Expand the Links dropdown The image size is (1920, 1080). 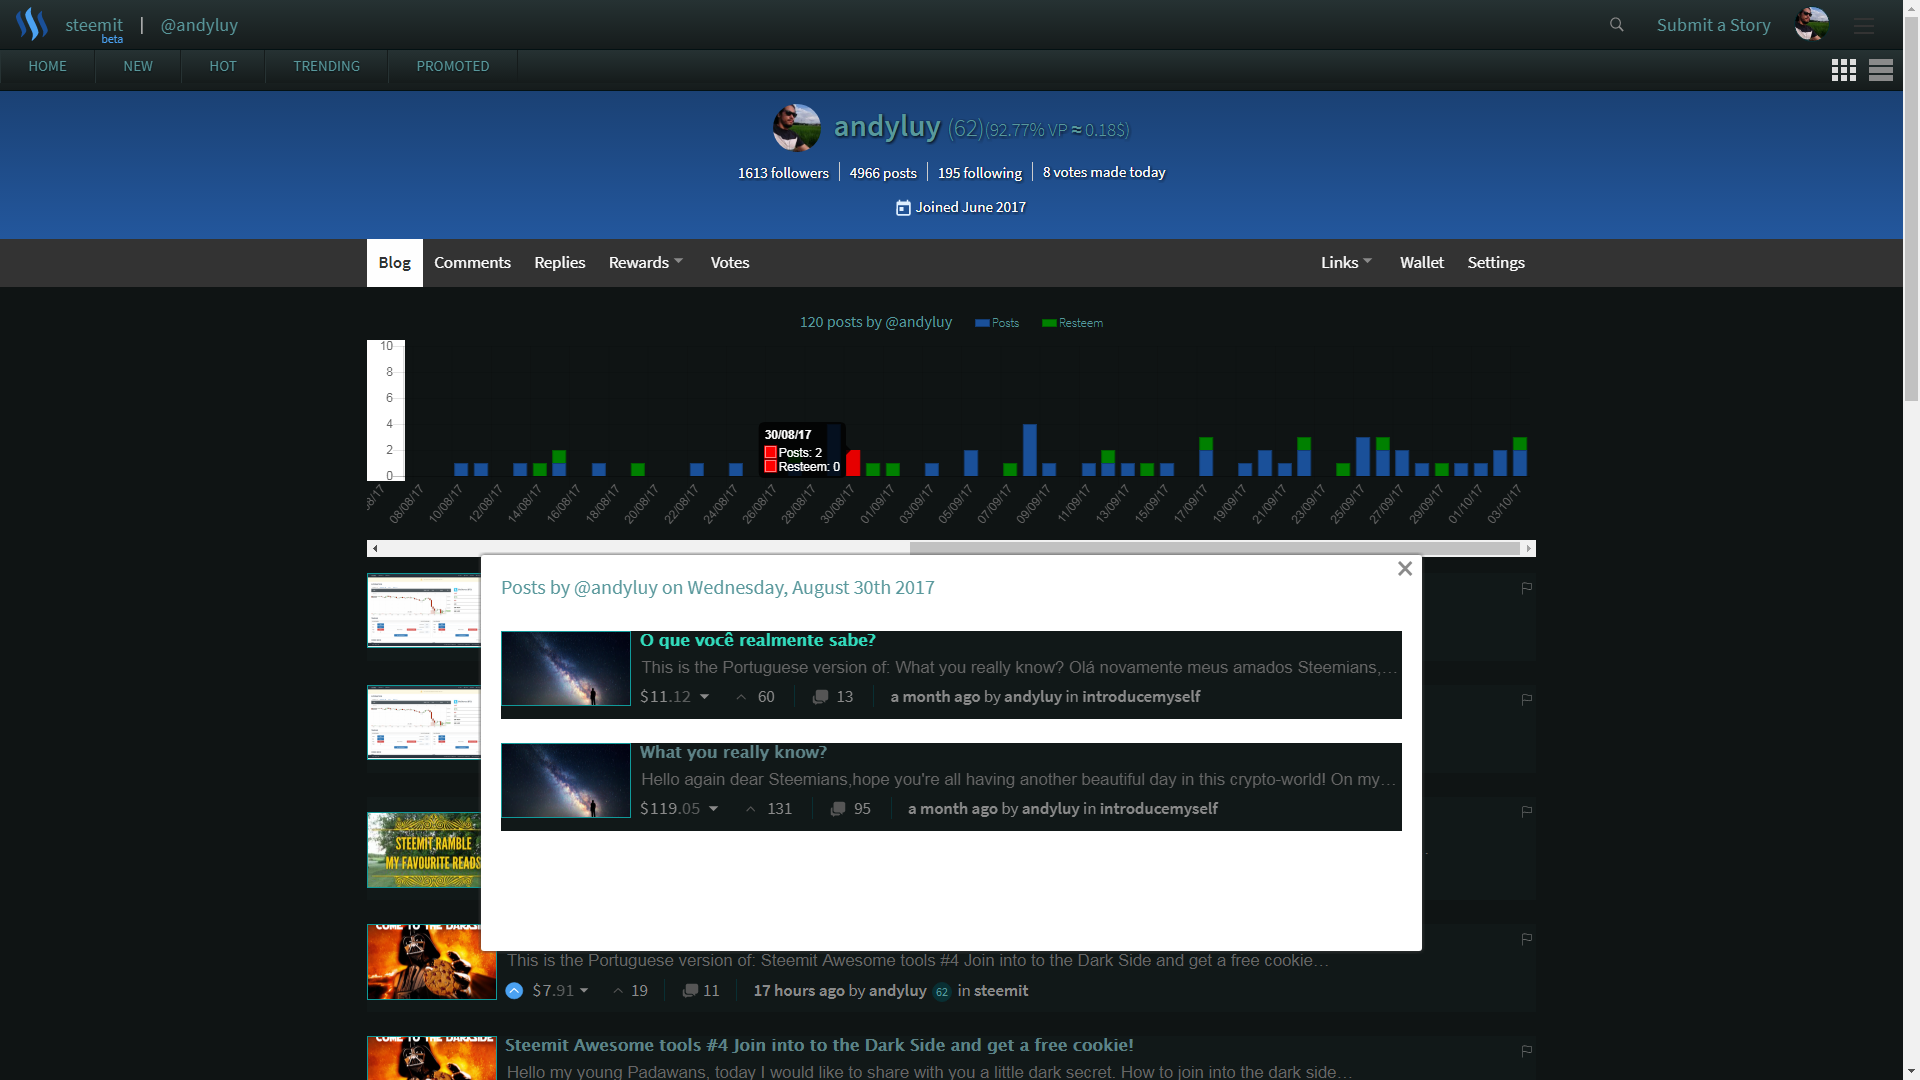click(1346, 263)
